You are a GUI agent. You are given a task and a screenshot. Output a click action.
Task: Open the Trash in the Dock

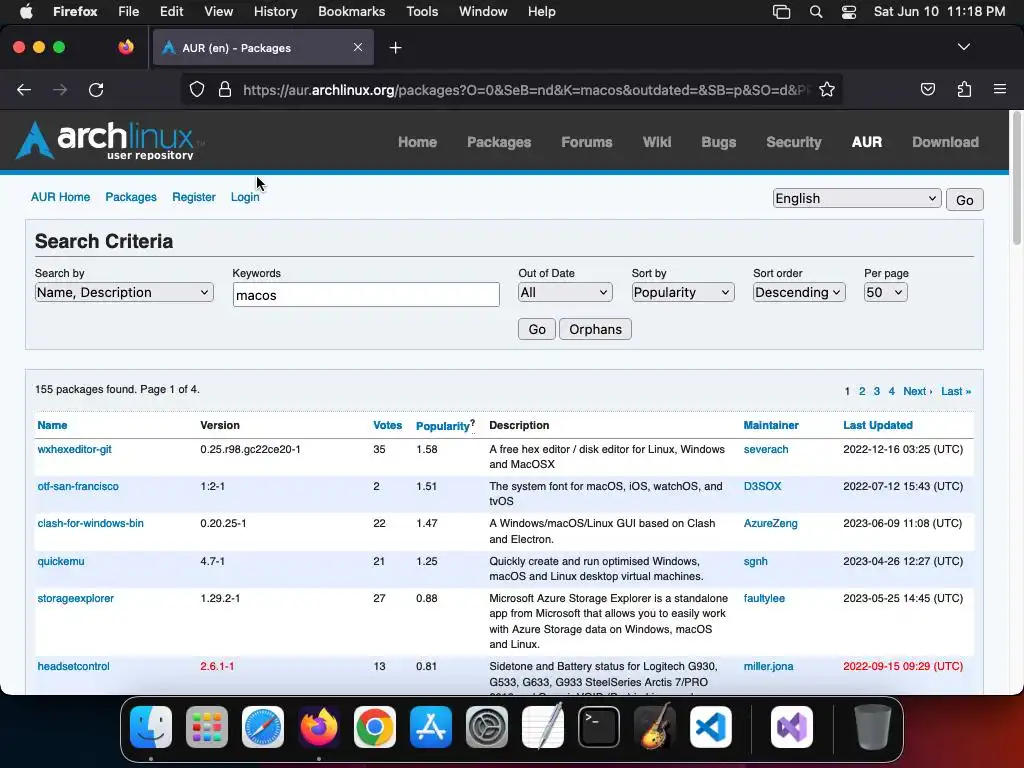coord(872,727)
